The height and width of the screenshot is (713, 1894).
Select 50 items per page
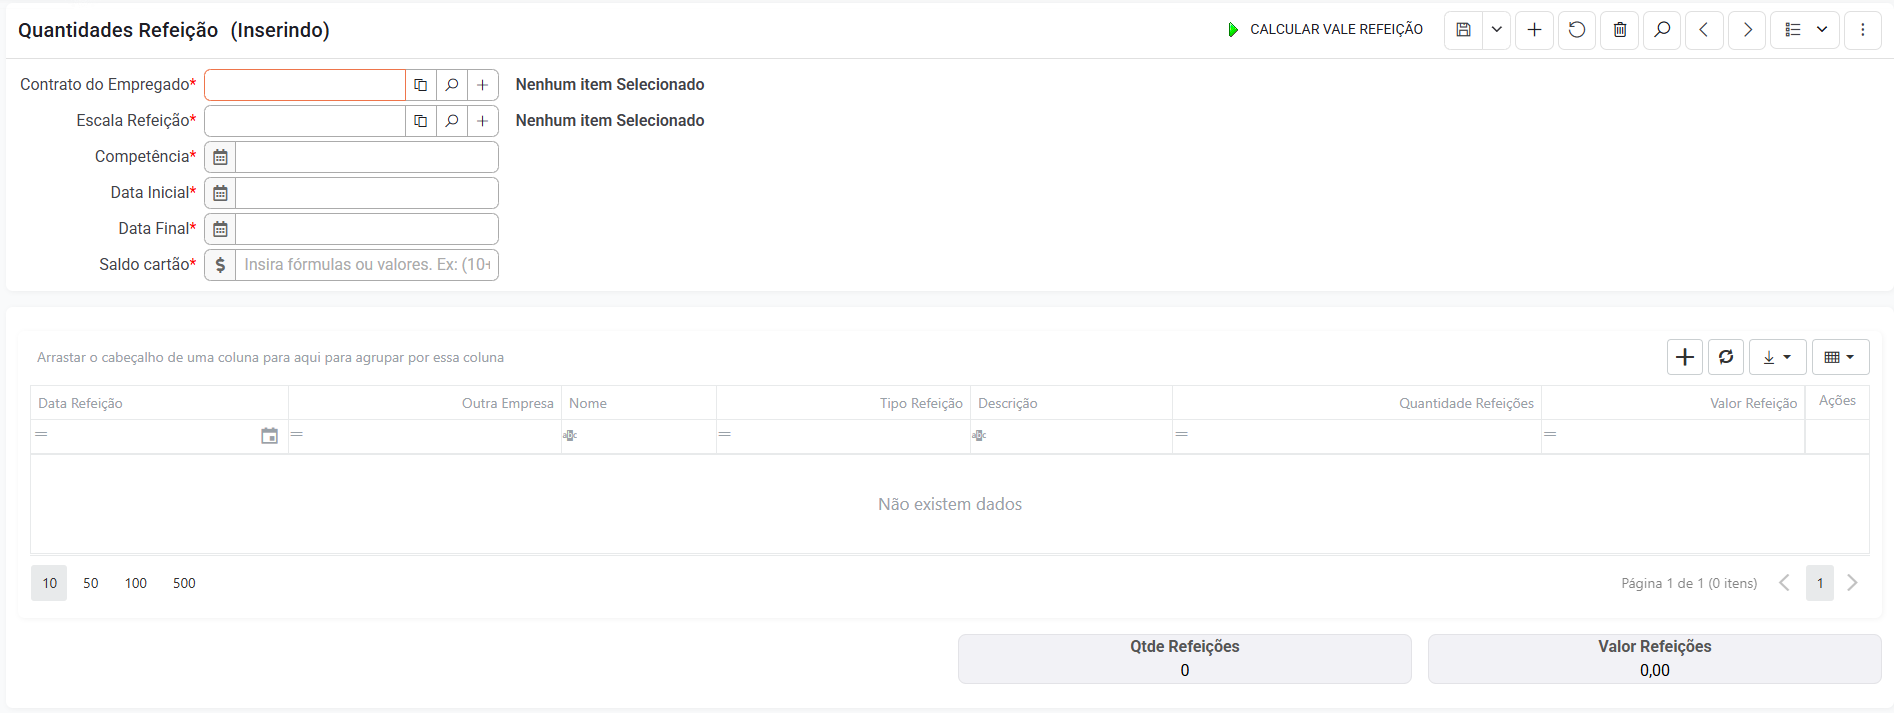(x=91, y=583)
